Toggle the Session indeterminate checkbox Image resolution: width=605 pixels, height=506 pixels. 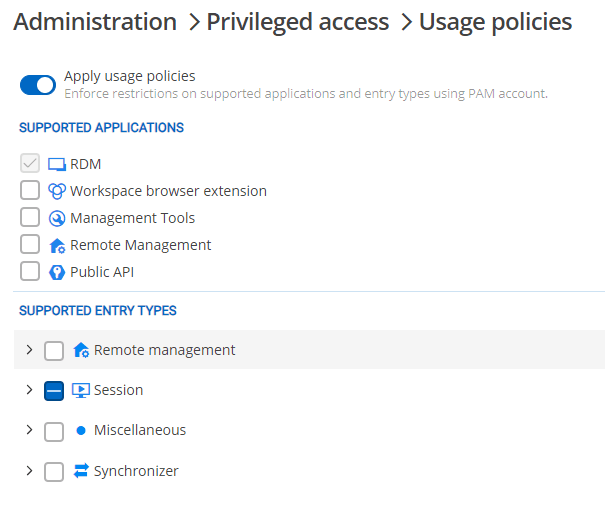(54, 391)
